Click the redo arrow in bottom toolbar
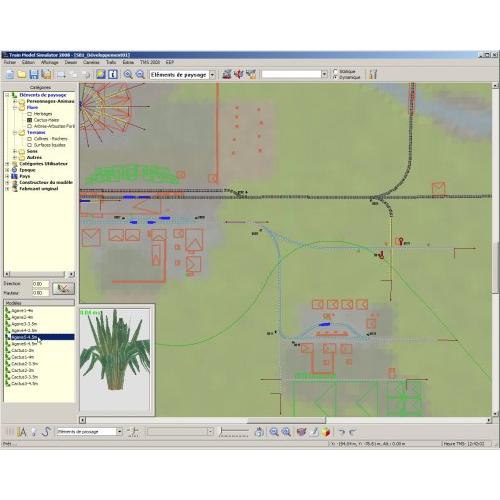The height and width of the screenshot is (500, 500). tap(353, 432)
